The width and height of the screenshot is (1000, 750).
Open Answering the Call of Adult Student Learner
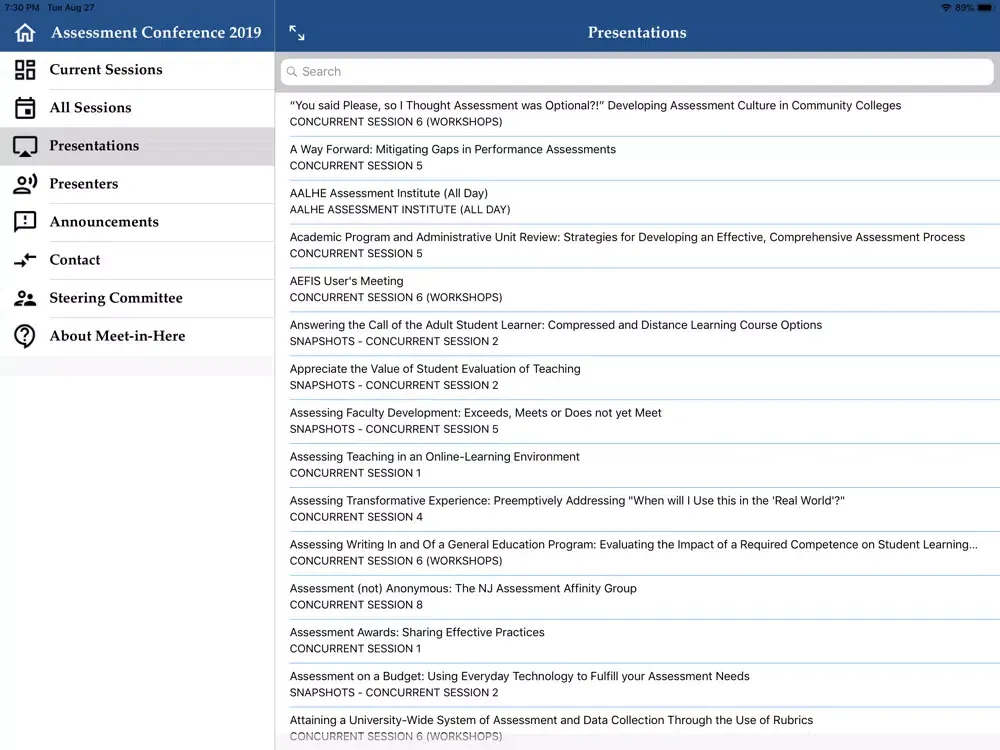[638, 334]
